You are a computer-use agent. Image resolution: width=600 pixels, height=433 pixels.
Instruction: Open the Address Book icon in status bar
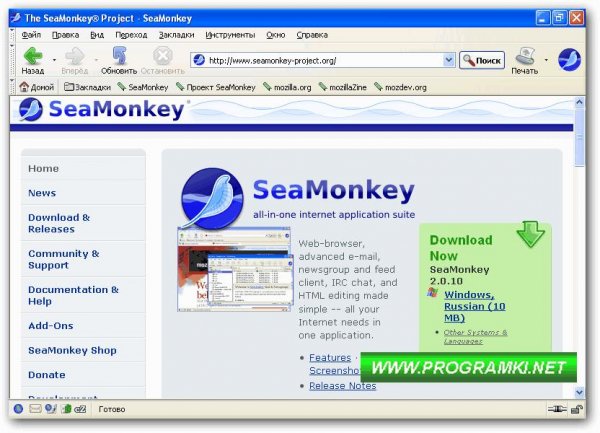(67, 409)
